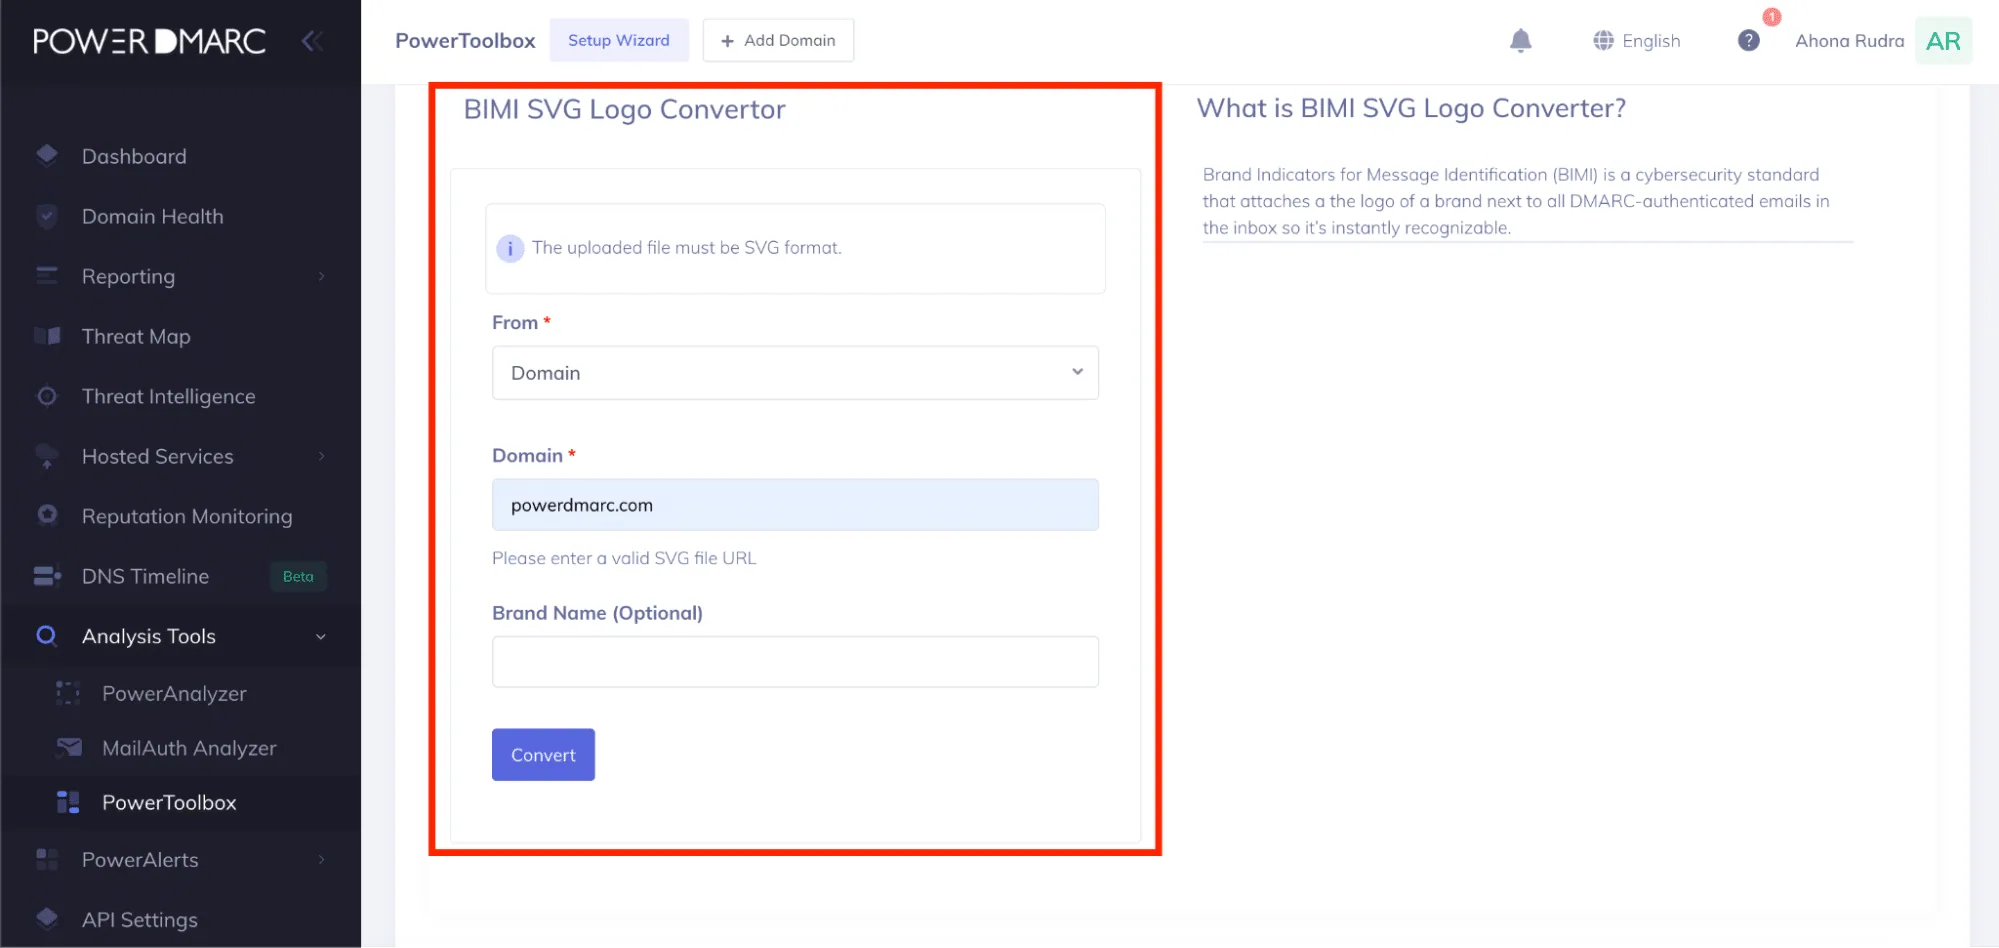Click the Dashboard sidebar icon
The height and width of the screenshot is (948, 1999).
coord(47,155)
